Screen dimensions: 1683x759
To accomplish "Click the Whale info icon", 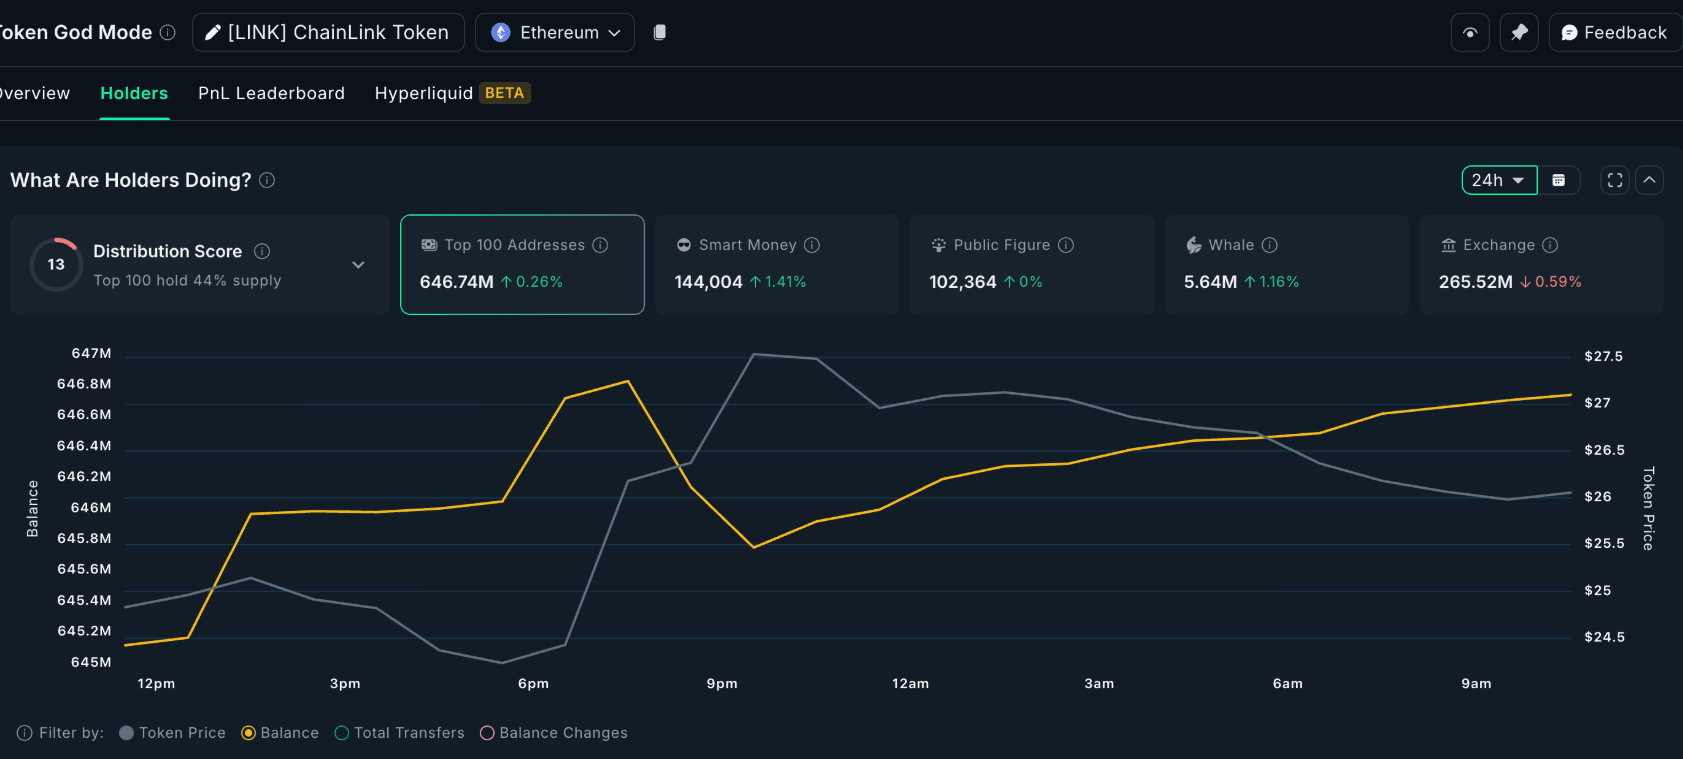I will pyautogui.click(x=1270, y=245).
